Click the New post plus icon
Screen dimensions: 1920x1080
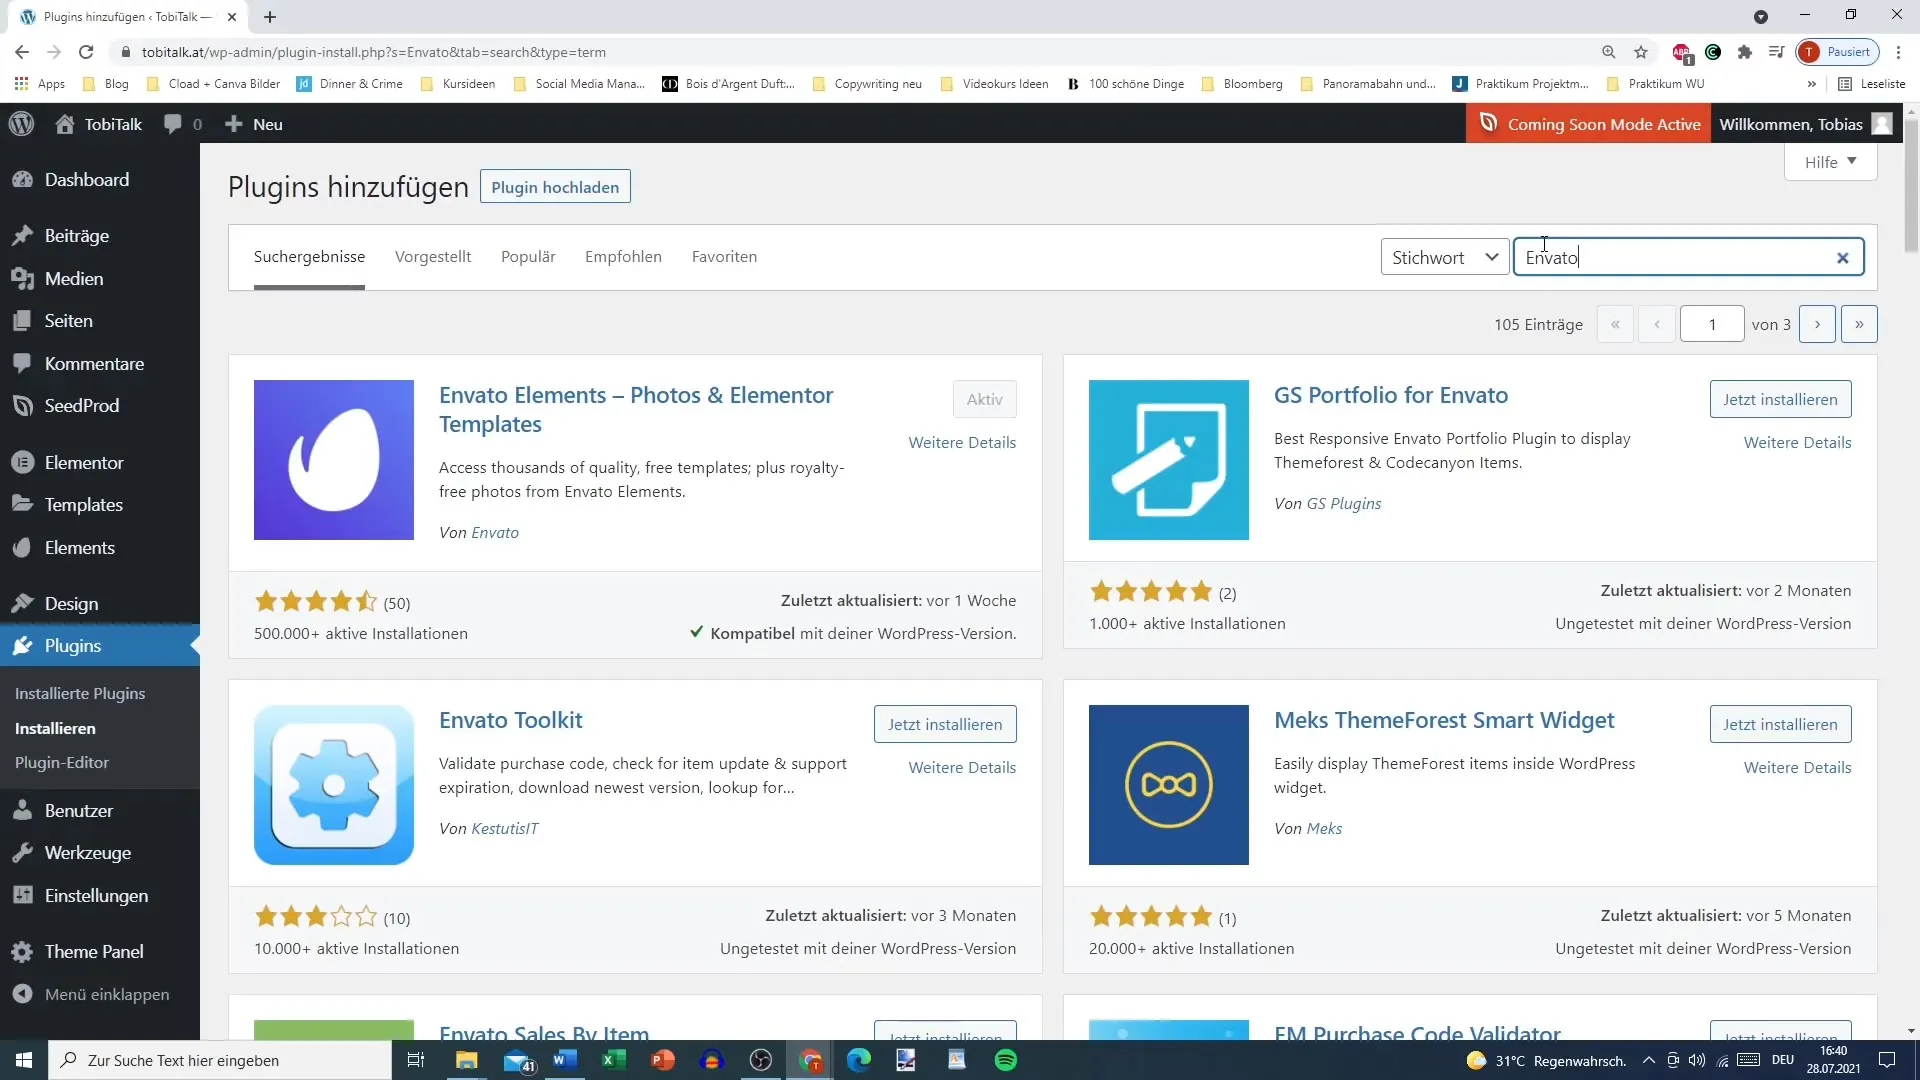tap(232, 123)
